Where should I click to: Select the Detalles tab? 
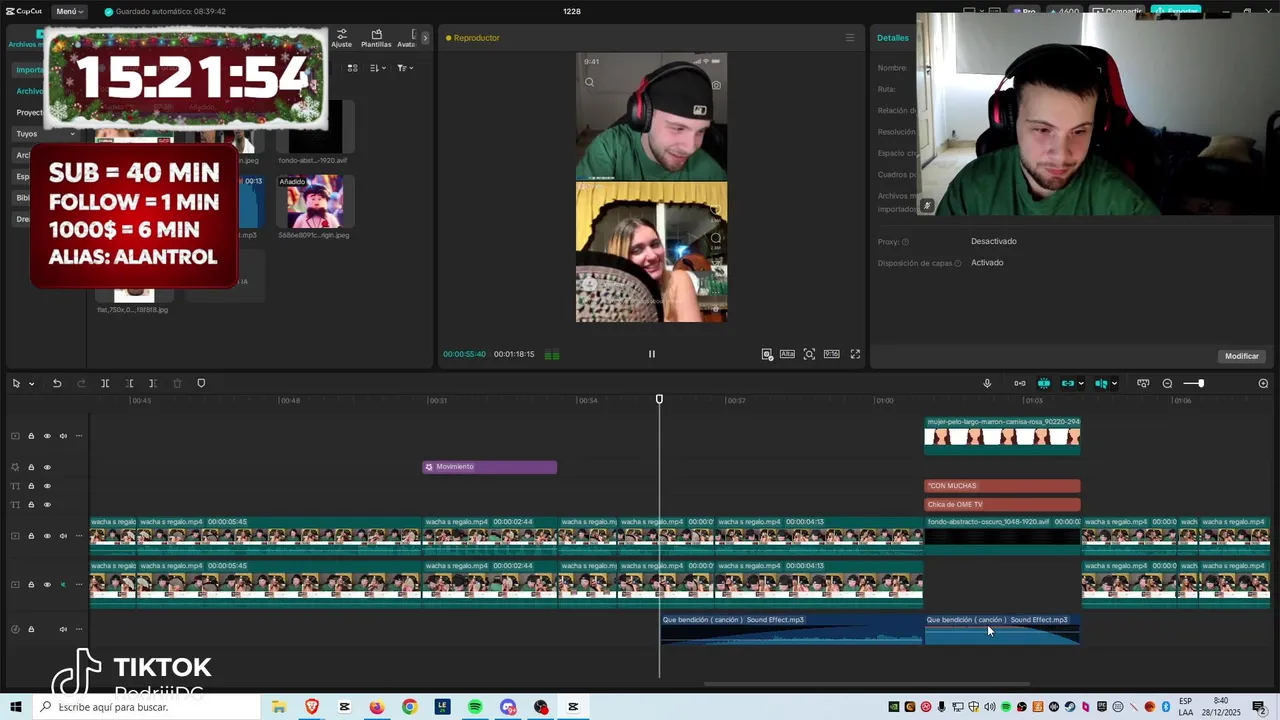893,38
